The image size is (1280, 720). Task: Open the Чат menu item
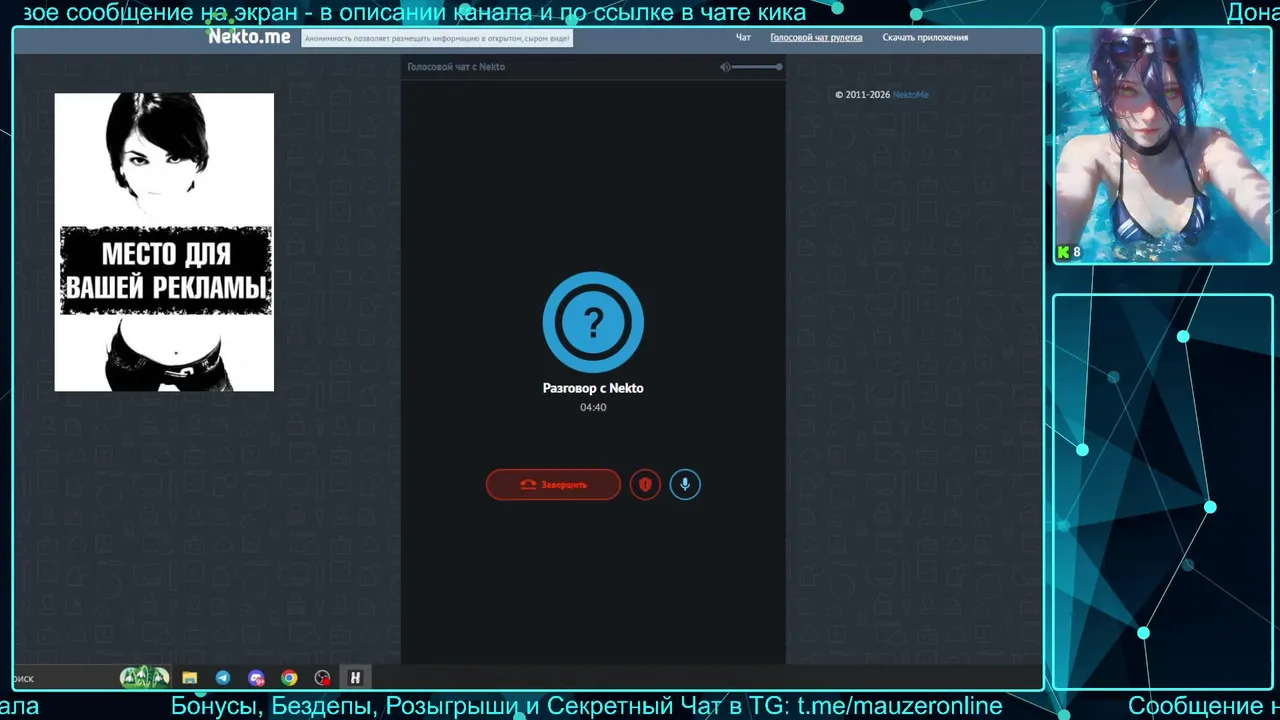[x=743, y=37]
